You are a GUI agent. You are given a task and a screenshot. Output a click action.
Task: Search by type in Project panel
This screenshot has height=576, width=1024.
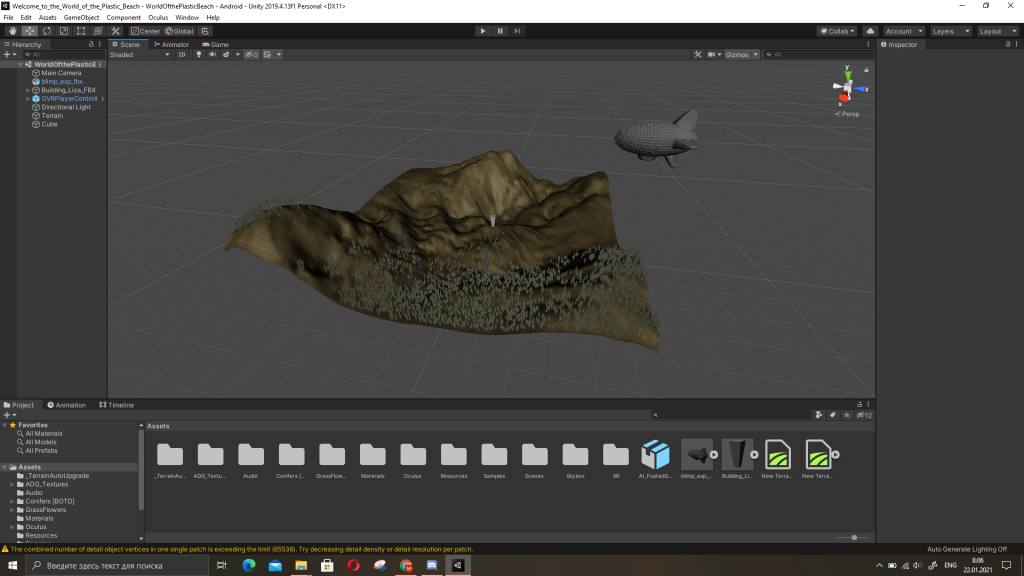(x=819, y=415)
